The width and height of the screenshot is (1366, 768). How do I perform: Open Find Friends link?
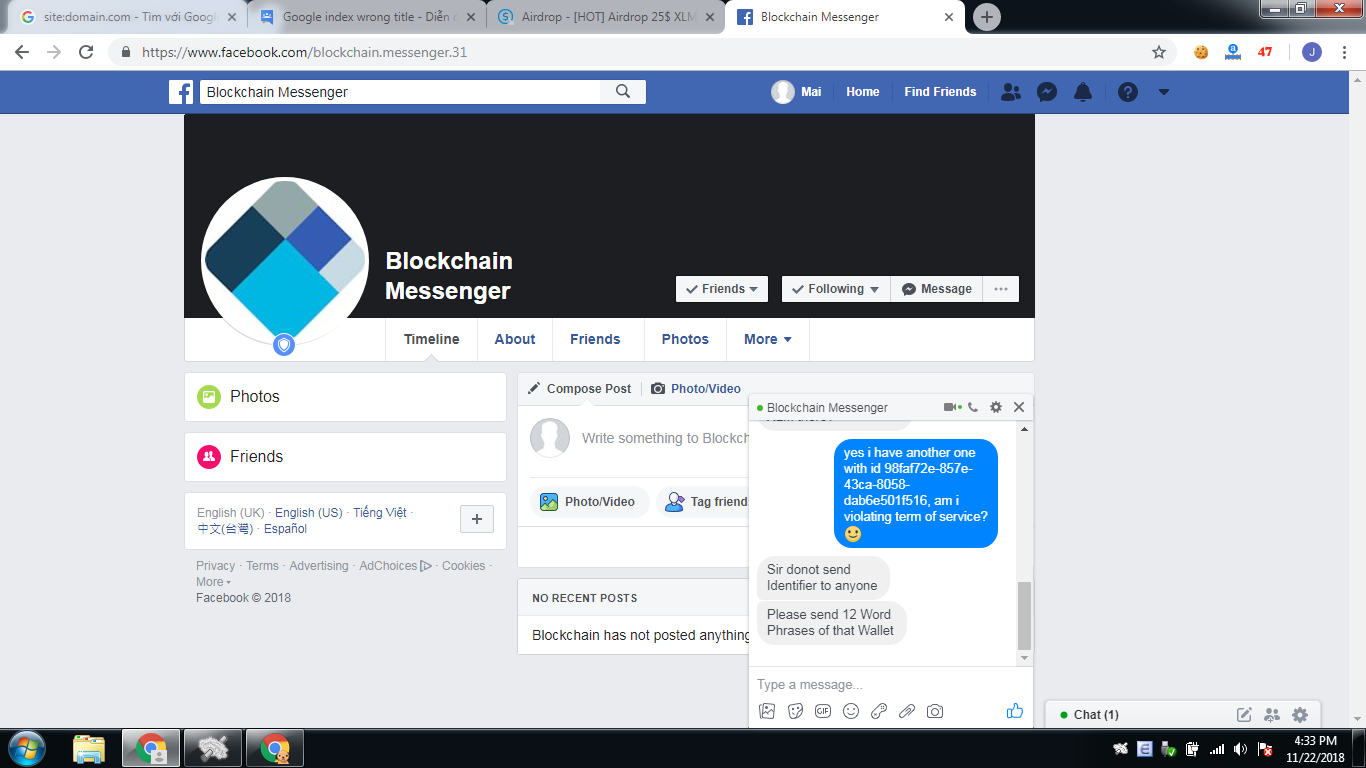(940, 92)
